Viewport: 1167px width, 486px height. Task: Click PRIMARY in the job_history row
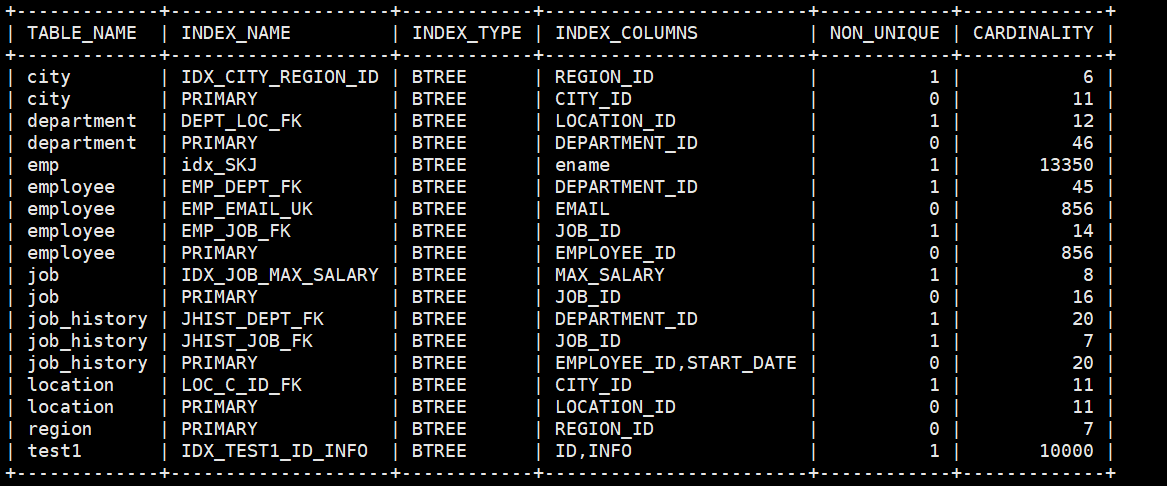(220, 362)
